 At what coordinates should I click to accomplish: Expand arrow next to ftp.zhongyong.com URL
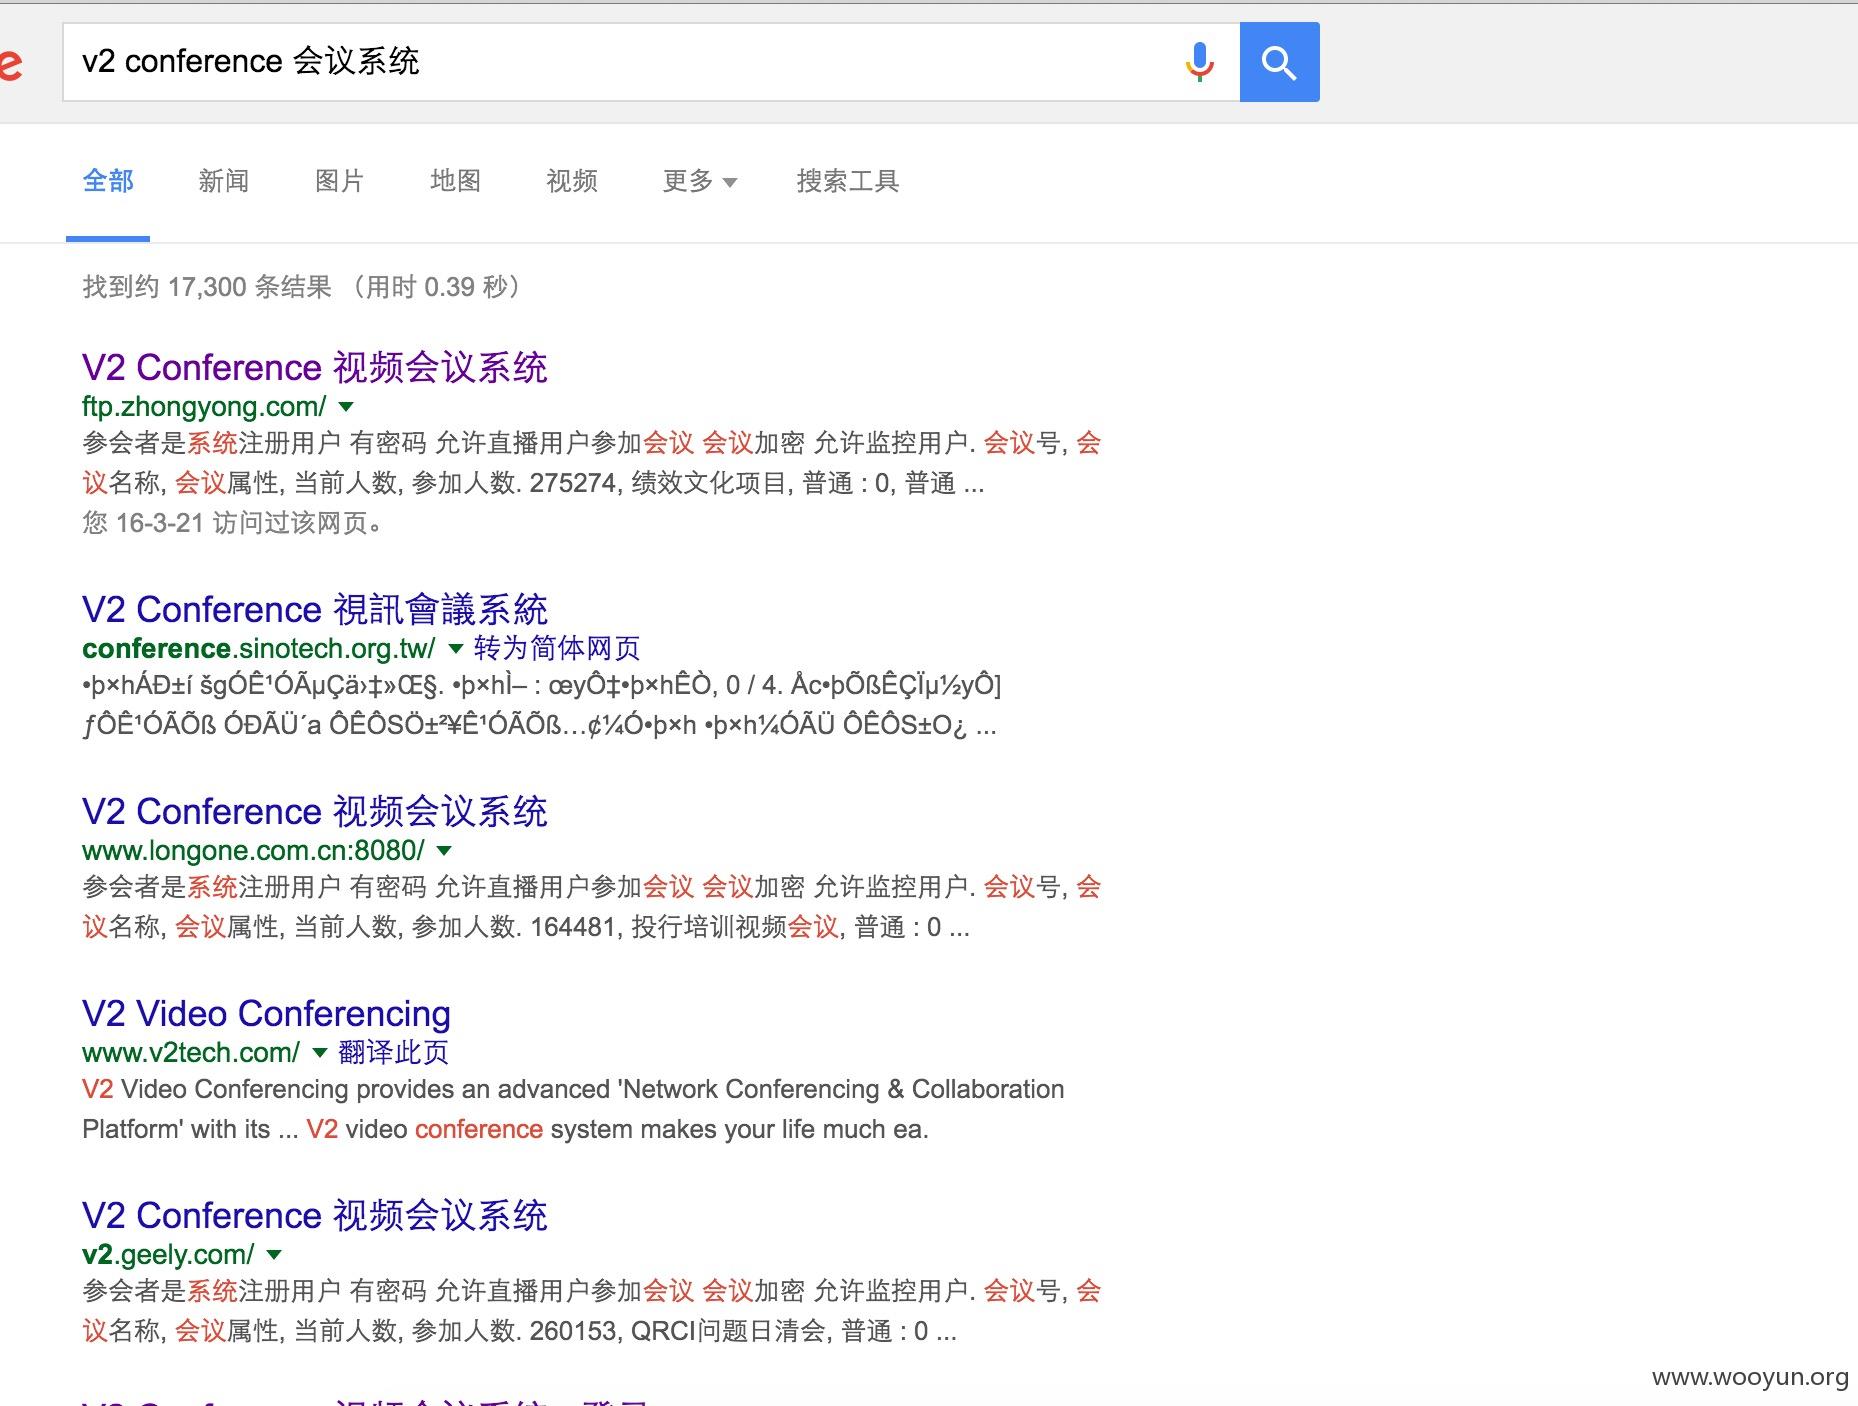point(346,406)
